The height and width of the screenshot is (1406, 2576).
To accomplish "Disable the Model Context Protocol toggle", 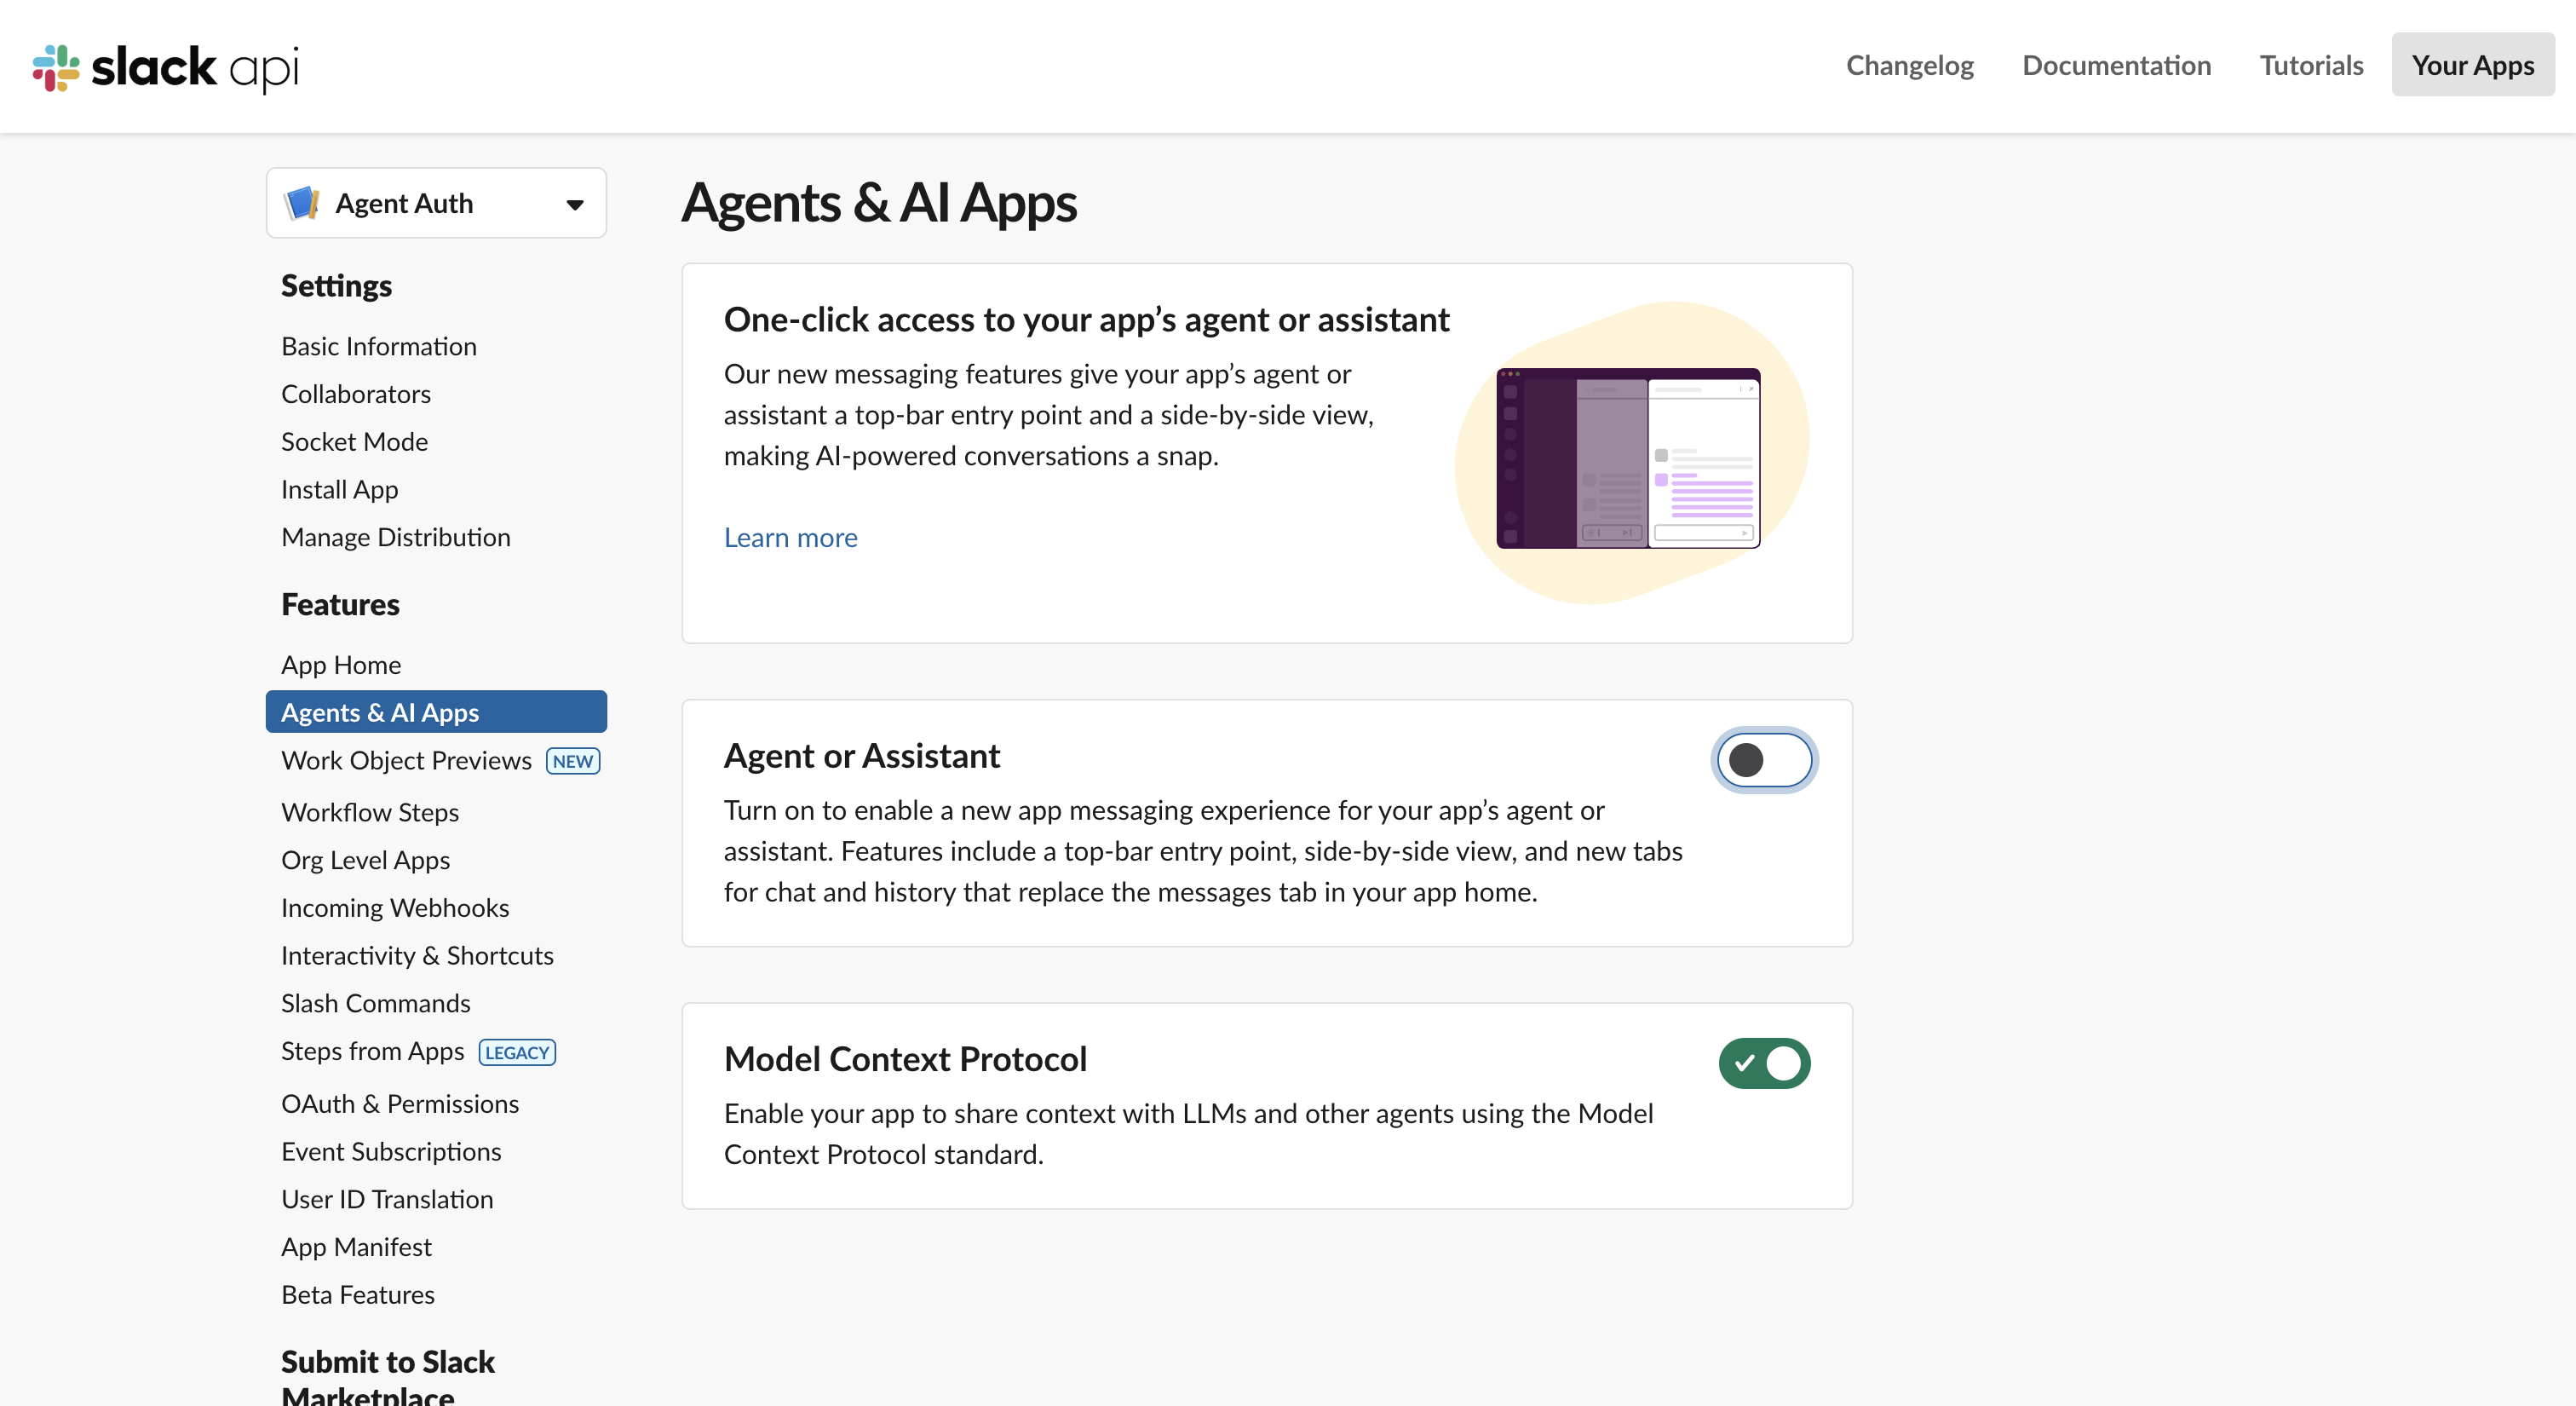I will 1764,1063.
